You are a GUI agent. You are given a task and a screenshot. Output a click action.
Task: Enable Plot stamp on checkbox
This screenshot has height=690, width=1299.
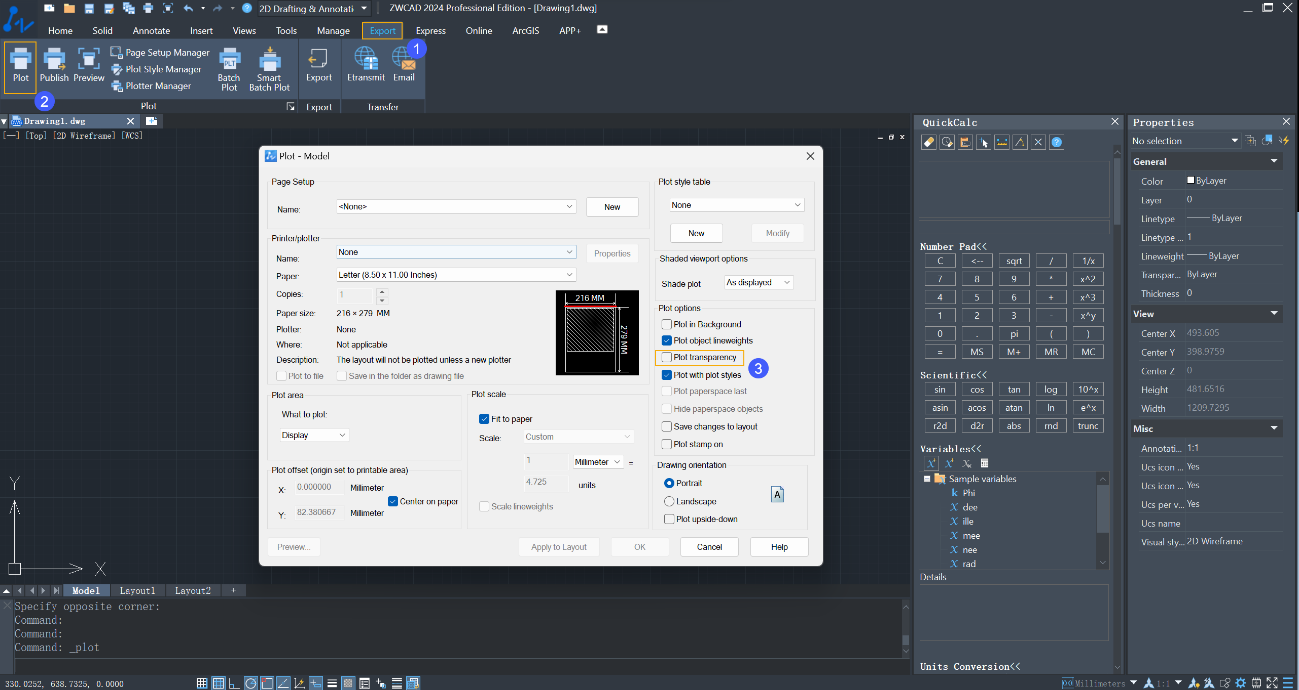click(667, 444)
